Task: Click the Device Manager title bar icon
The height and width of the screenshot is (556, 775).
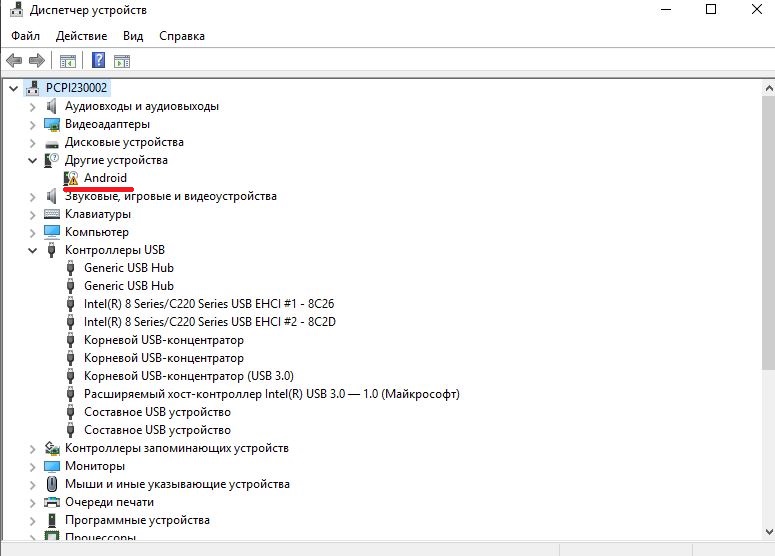Action: click(x=16, y=9)
